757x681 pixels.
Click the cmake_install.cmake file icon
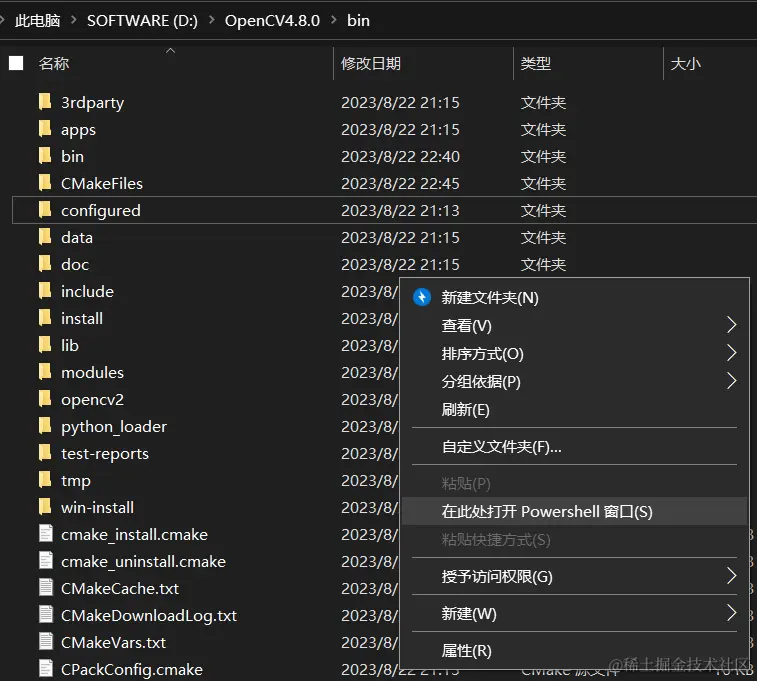pyautogui.click(x=46, y=533)
